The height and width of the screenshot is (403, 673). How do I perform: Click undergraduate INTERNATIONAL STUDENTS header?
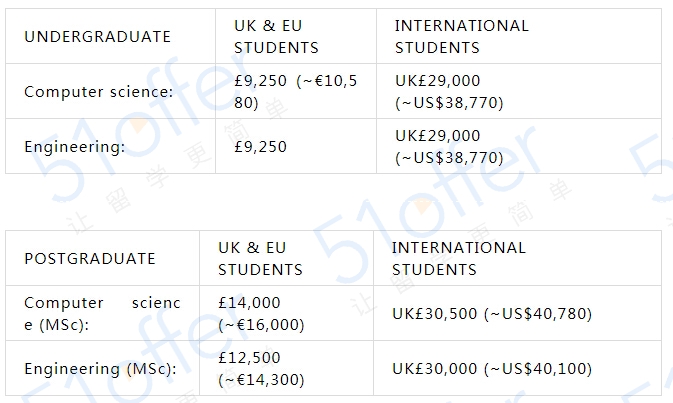click(519, 36)
